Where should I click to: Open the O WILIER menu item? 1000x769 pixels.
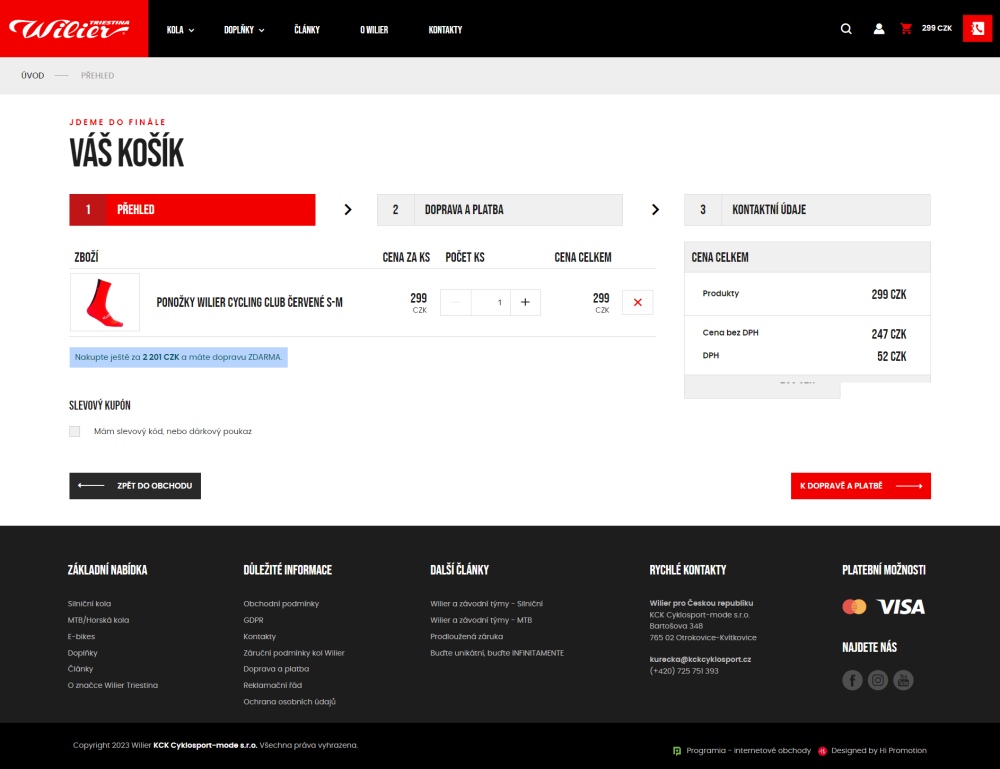coord(374,29)
